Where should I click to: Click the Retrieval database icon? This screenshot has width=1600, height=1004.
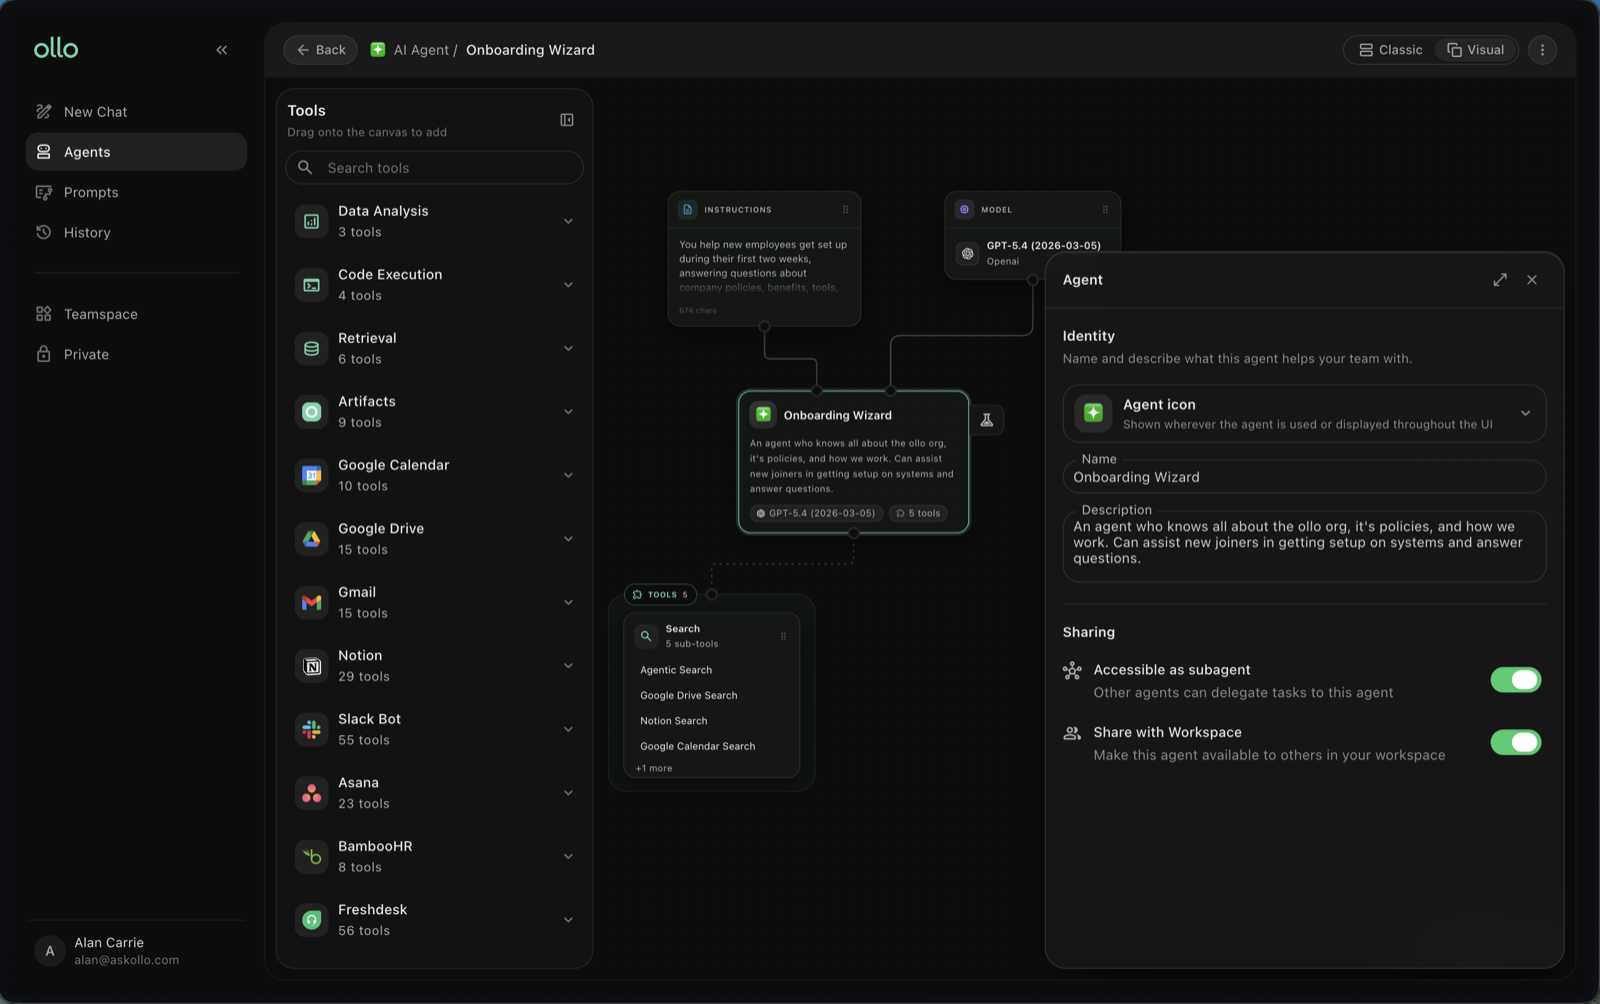[x=312, y=348]
